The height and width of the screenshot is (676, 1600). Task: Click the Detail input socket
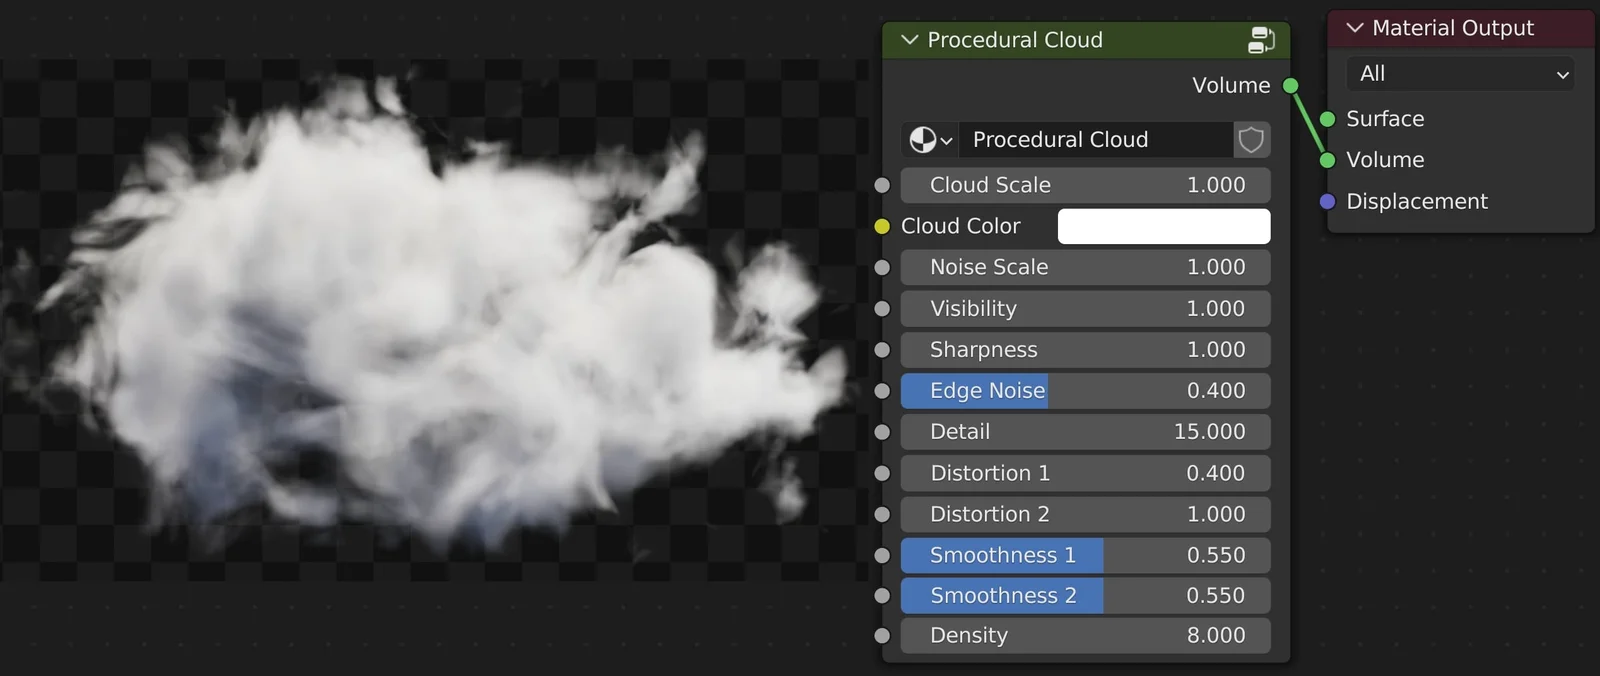click(882, 432)
